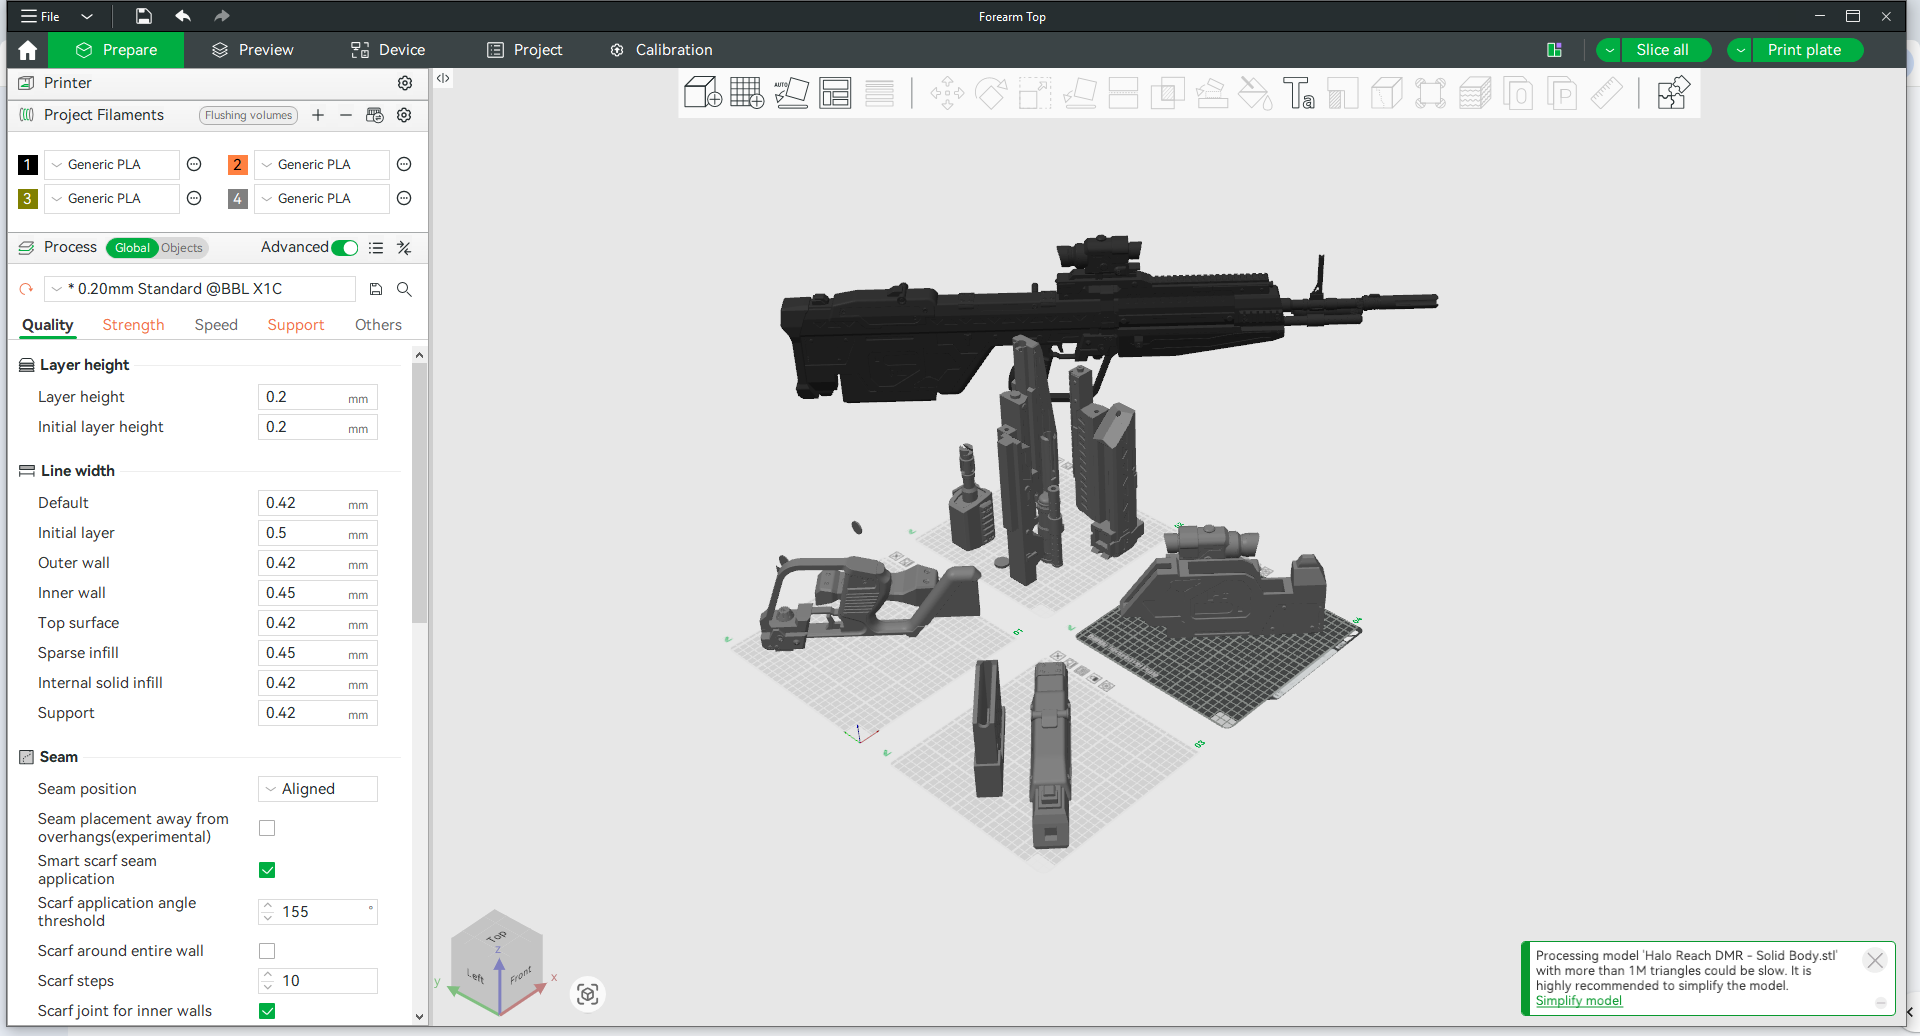
Task: Click the Print plate button
Action: pos(1807,50)
